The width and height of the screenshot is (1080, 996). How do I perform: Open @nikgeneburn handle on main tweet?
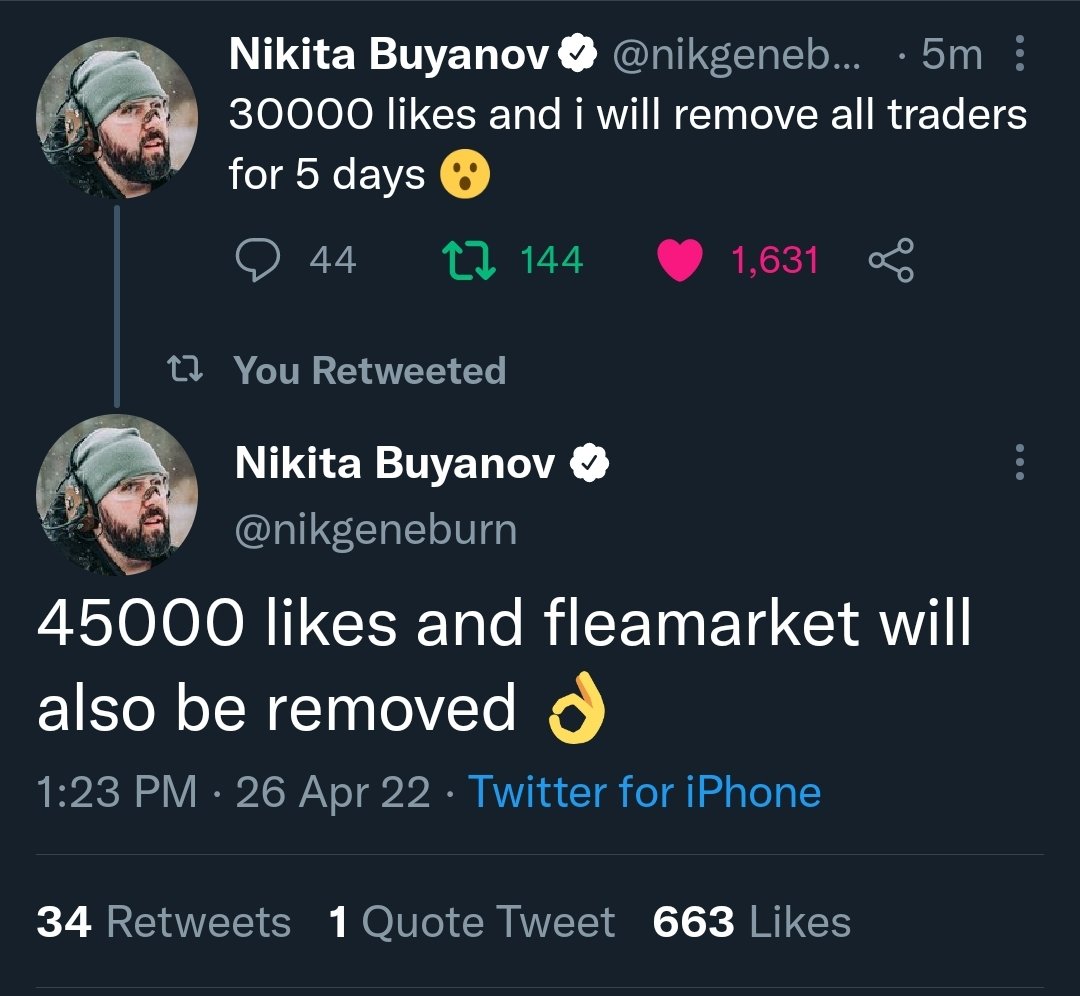coord(376,530)
